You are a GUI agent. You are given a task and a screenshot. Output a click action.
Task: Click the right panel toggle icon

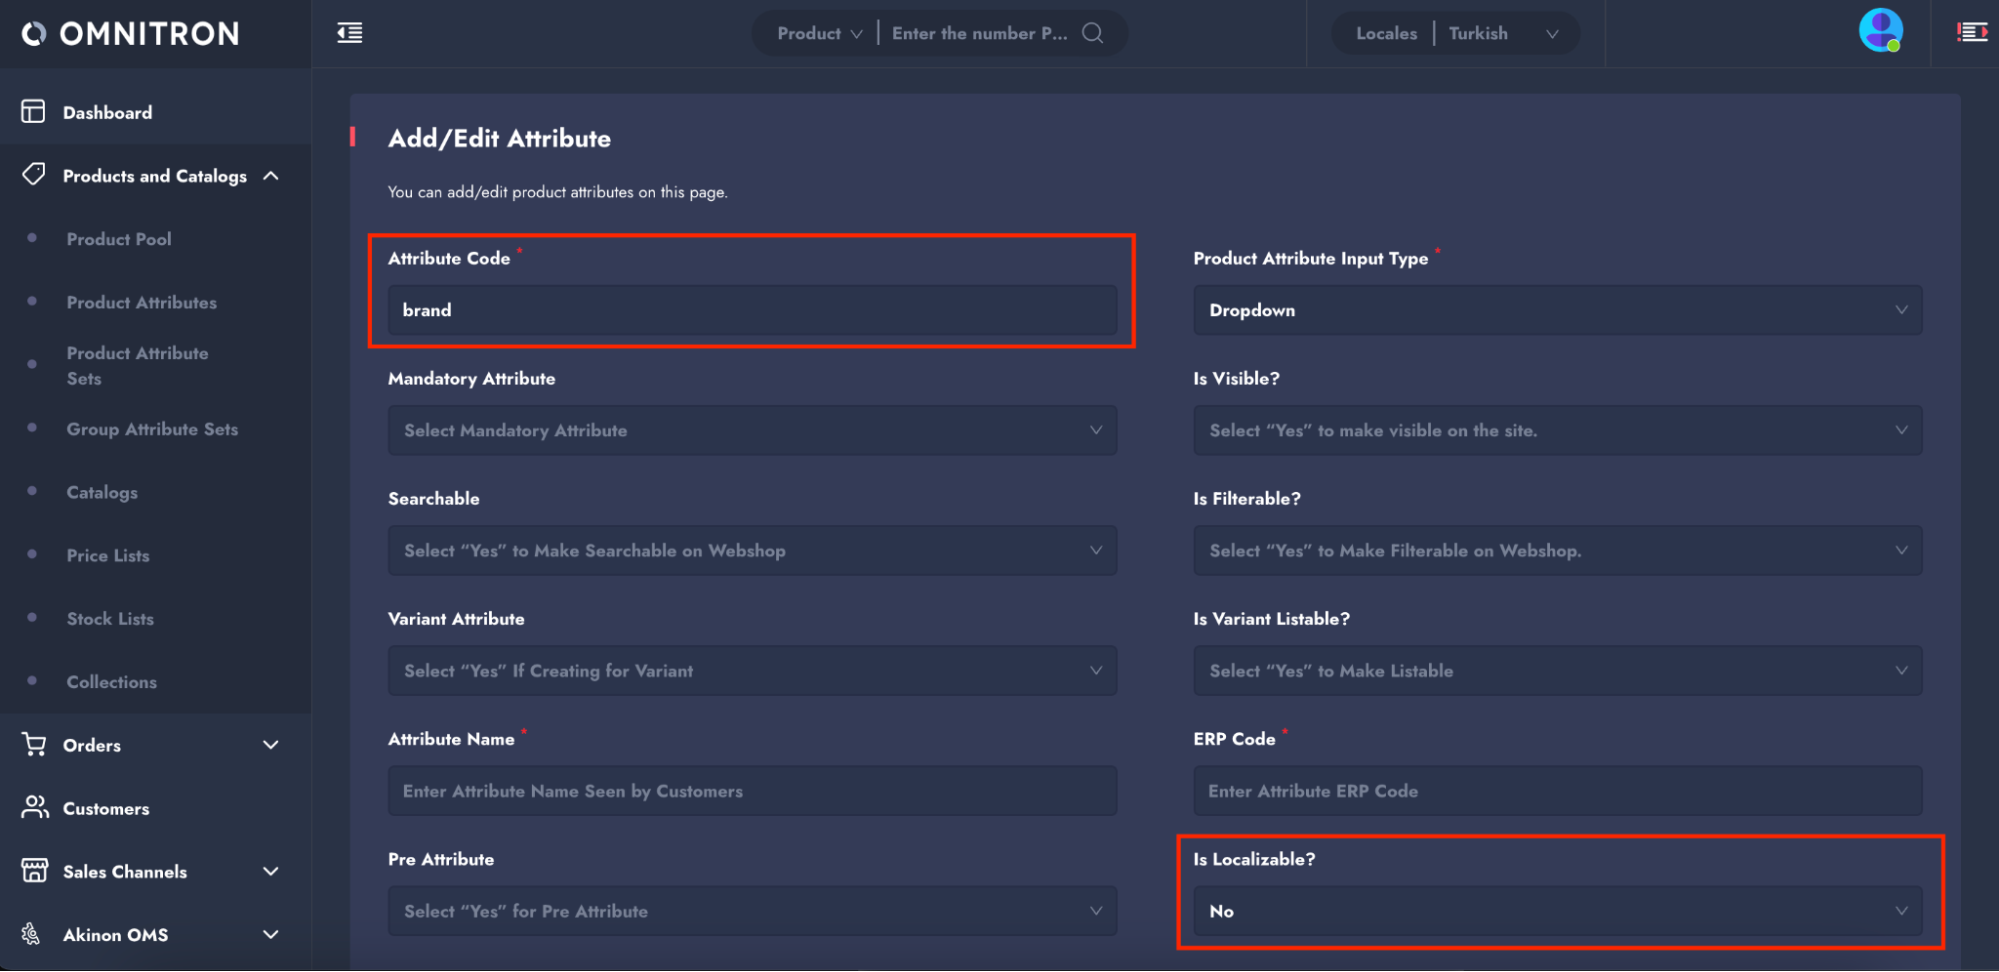1971,33
